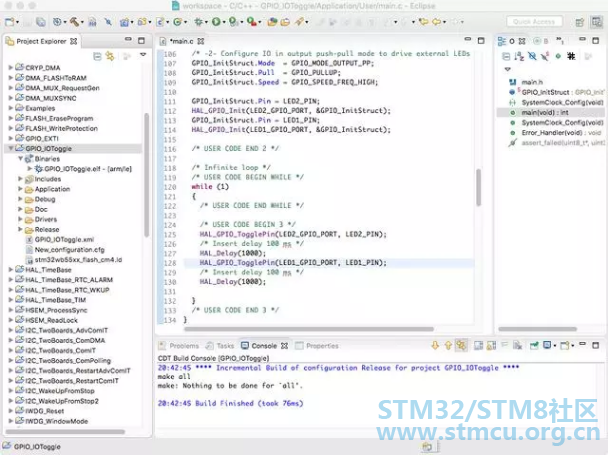Select the main.c editor tab
The image size is (609, 455).
click(x=182, y=41)
